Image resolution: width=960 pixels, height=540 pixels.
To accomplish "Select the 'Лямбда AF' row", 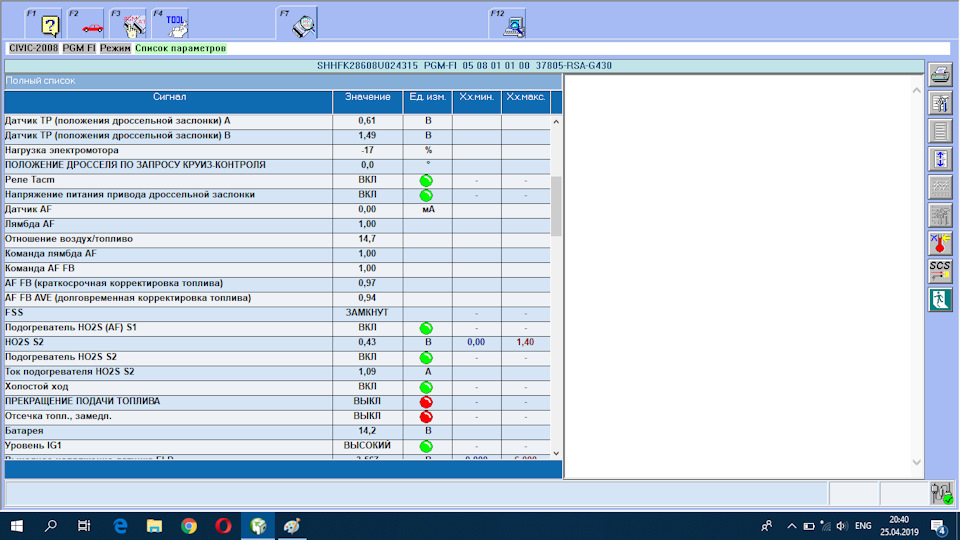I will [277, 224].
